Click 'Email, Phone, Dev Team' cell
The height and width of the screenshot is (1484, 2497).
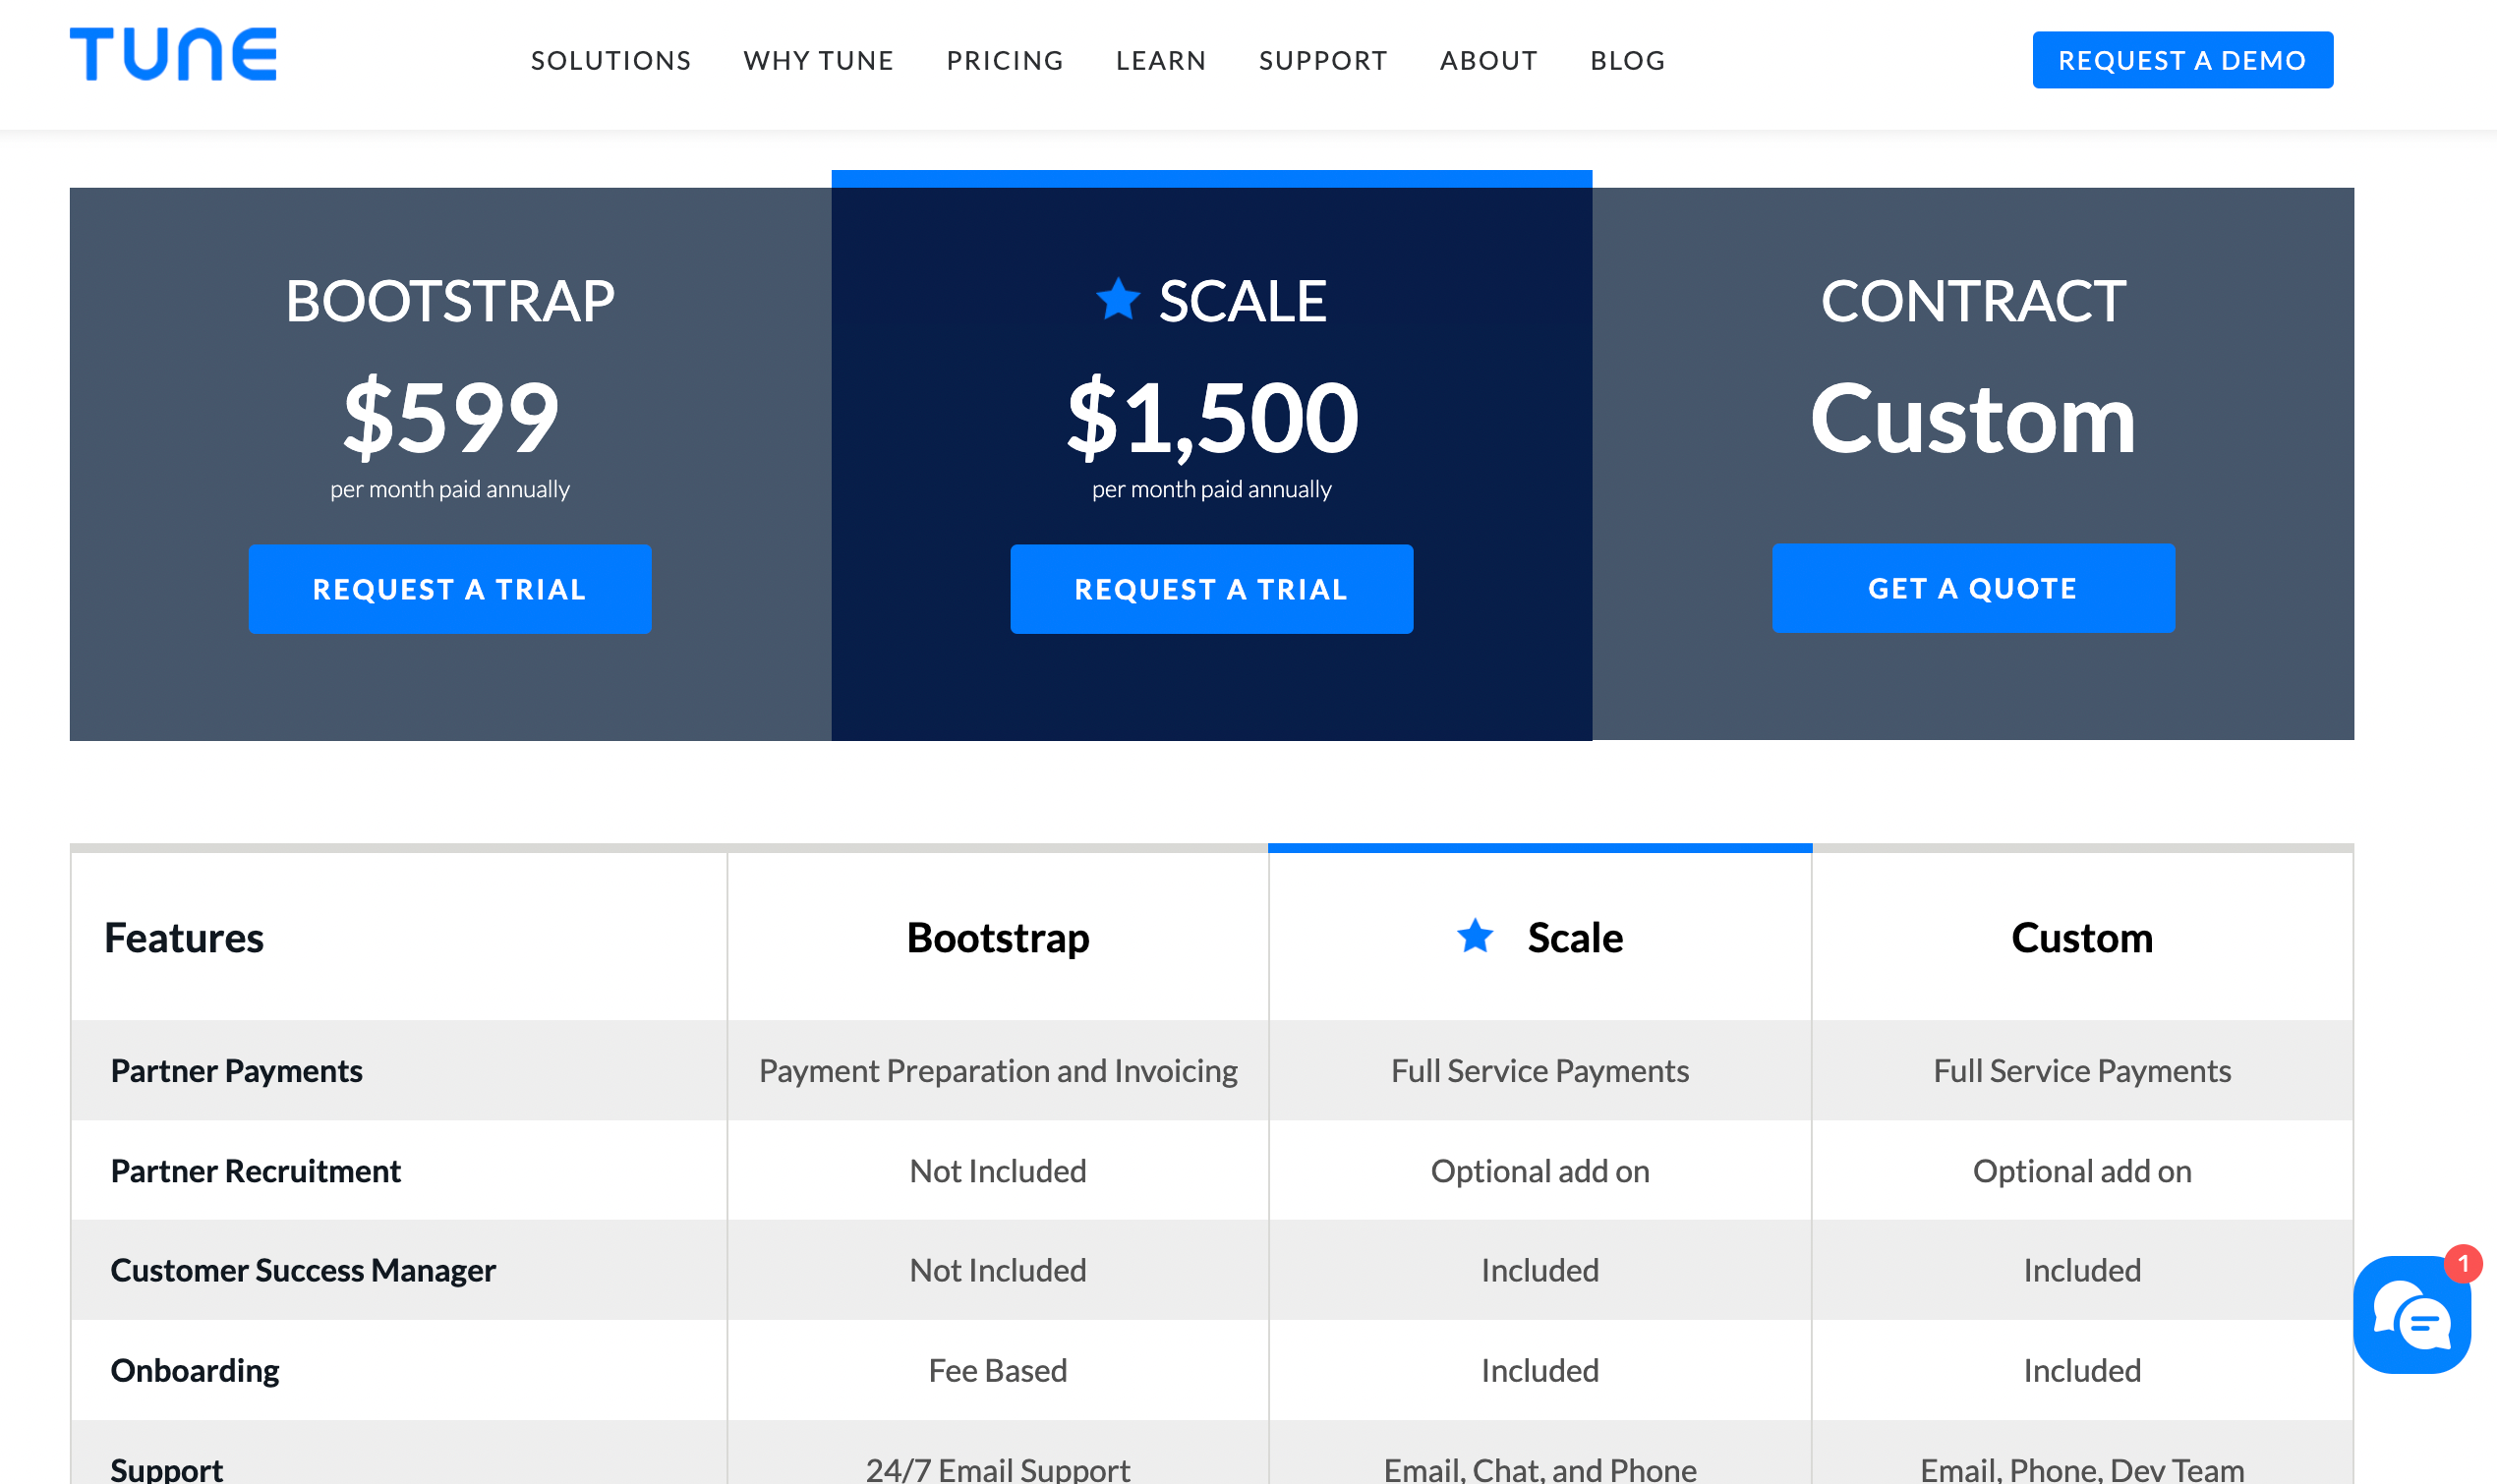click(x=2082, y=1469)
